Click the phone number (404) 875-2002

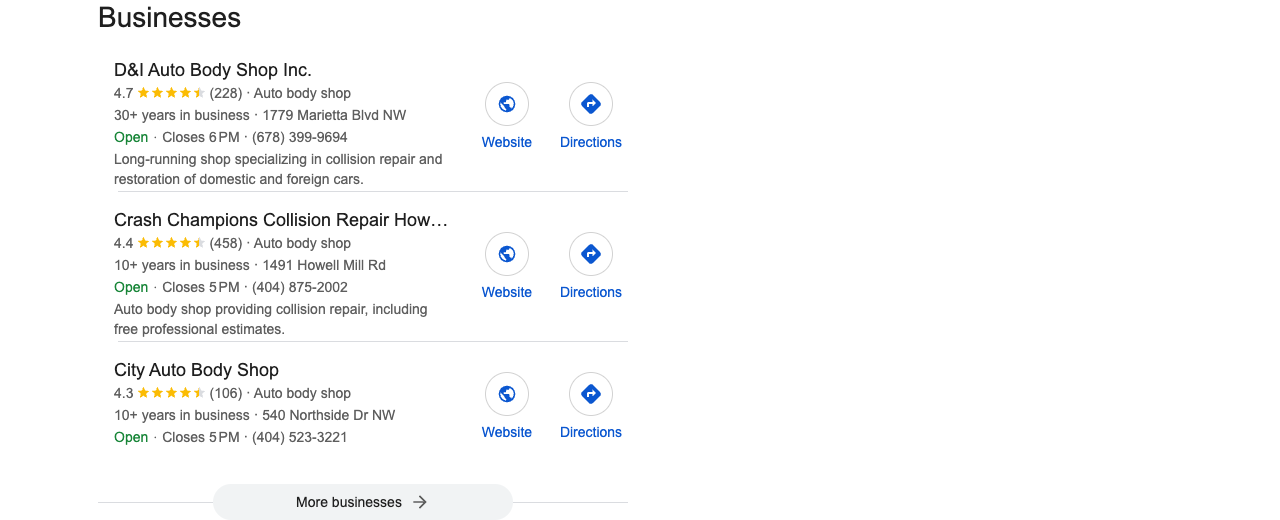point(300,287)
